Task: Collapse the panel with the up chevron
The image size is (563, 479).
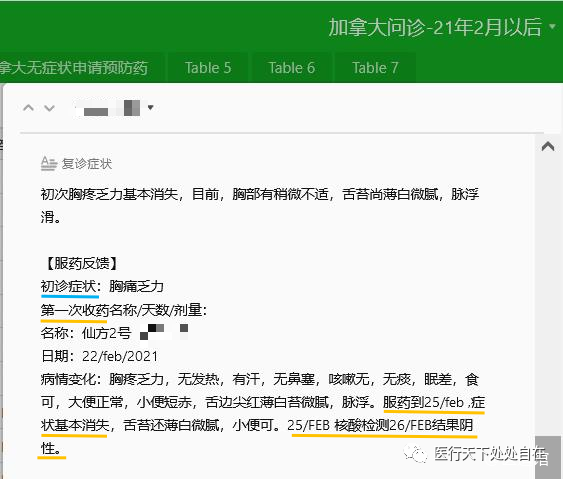Action: point(548,147)
